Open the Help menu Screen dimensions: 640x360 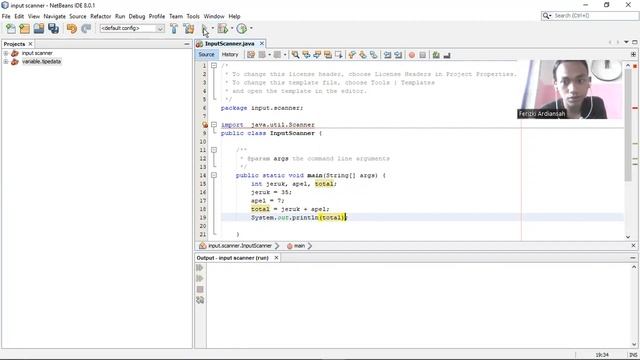pos(234,16)
